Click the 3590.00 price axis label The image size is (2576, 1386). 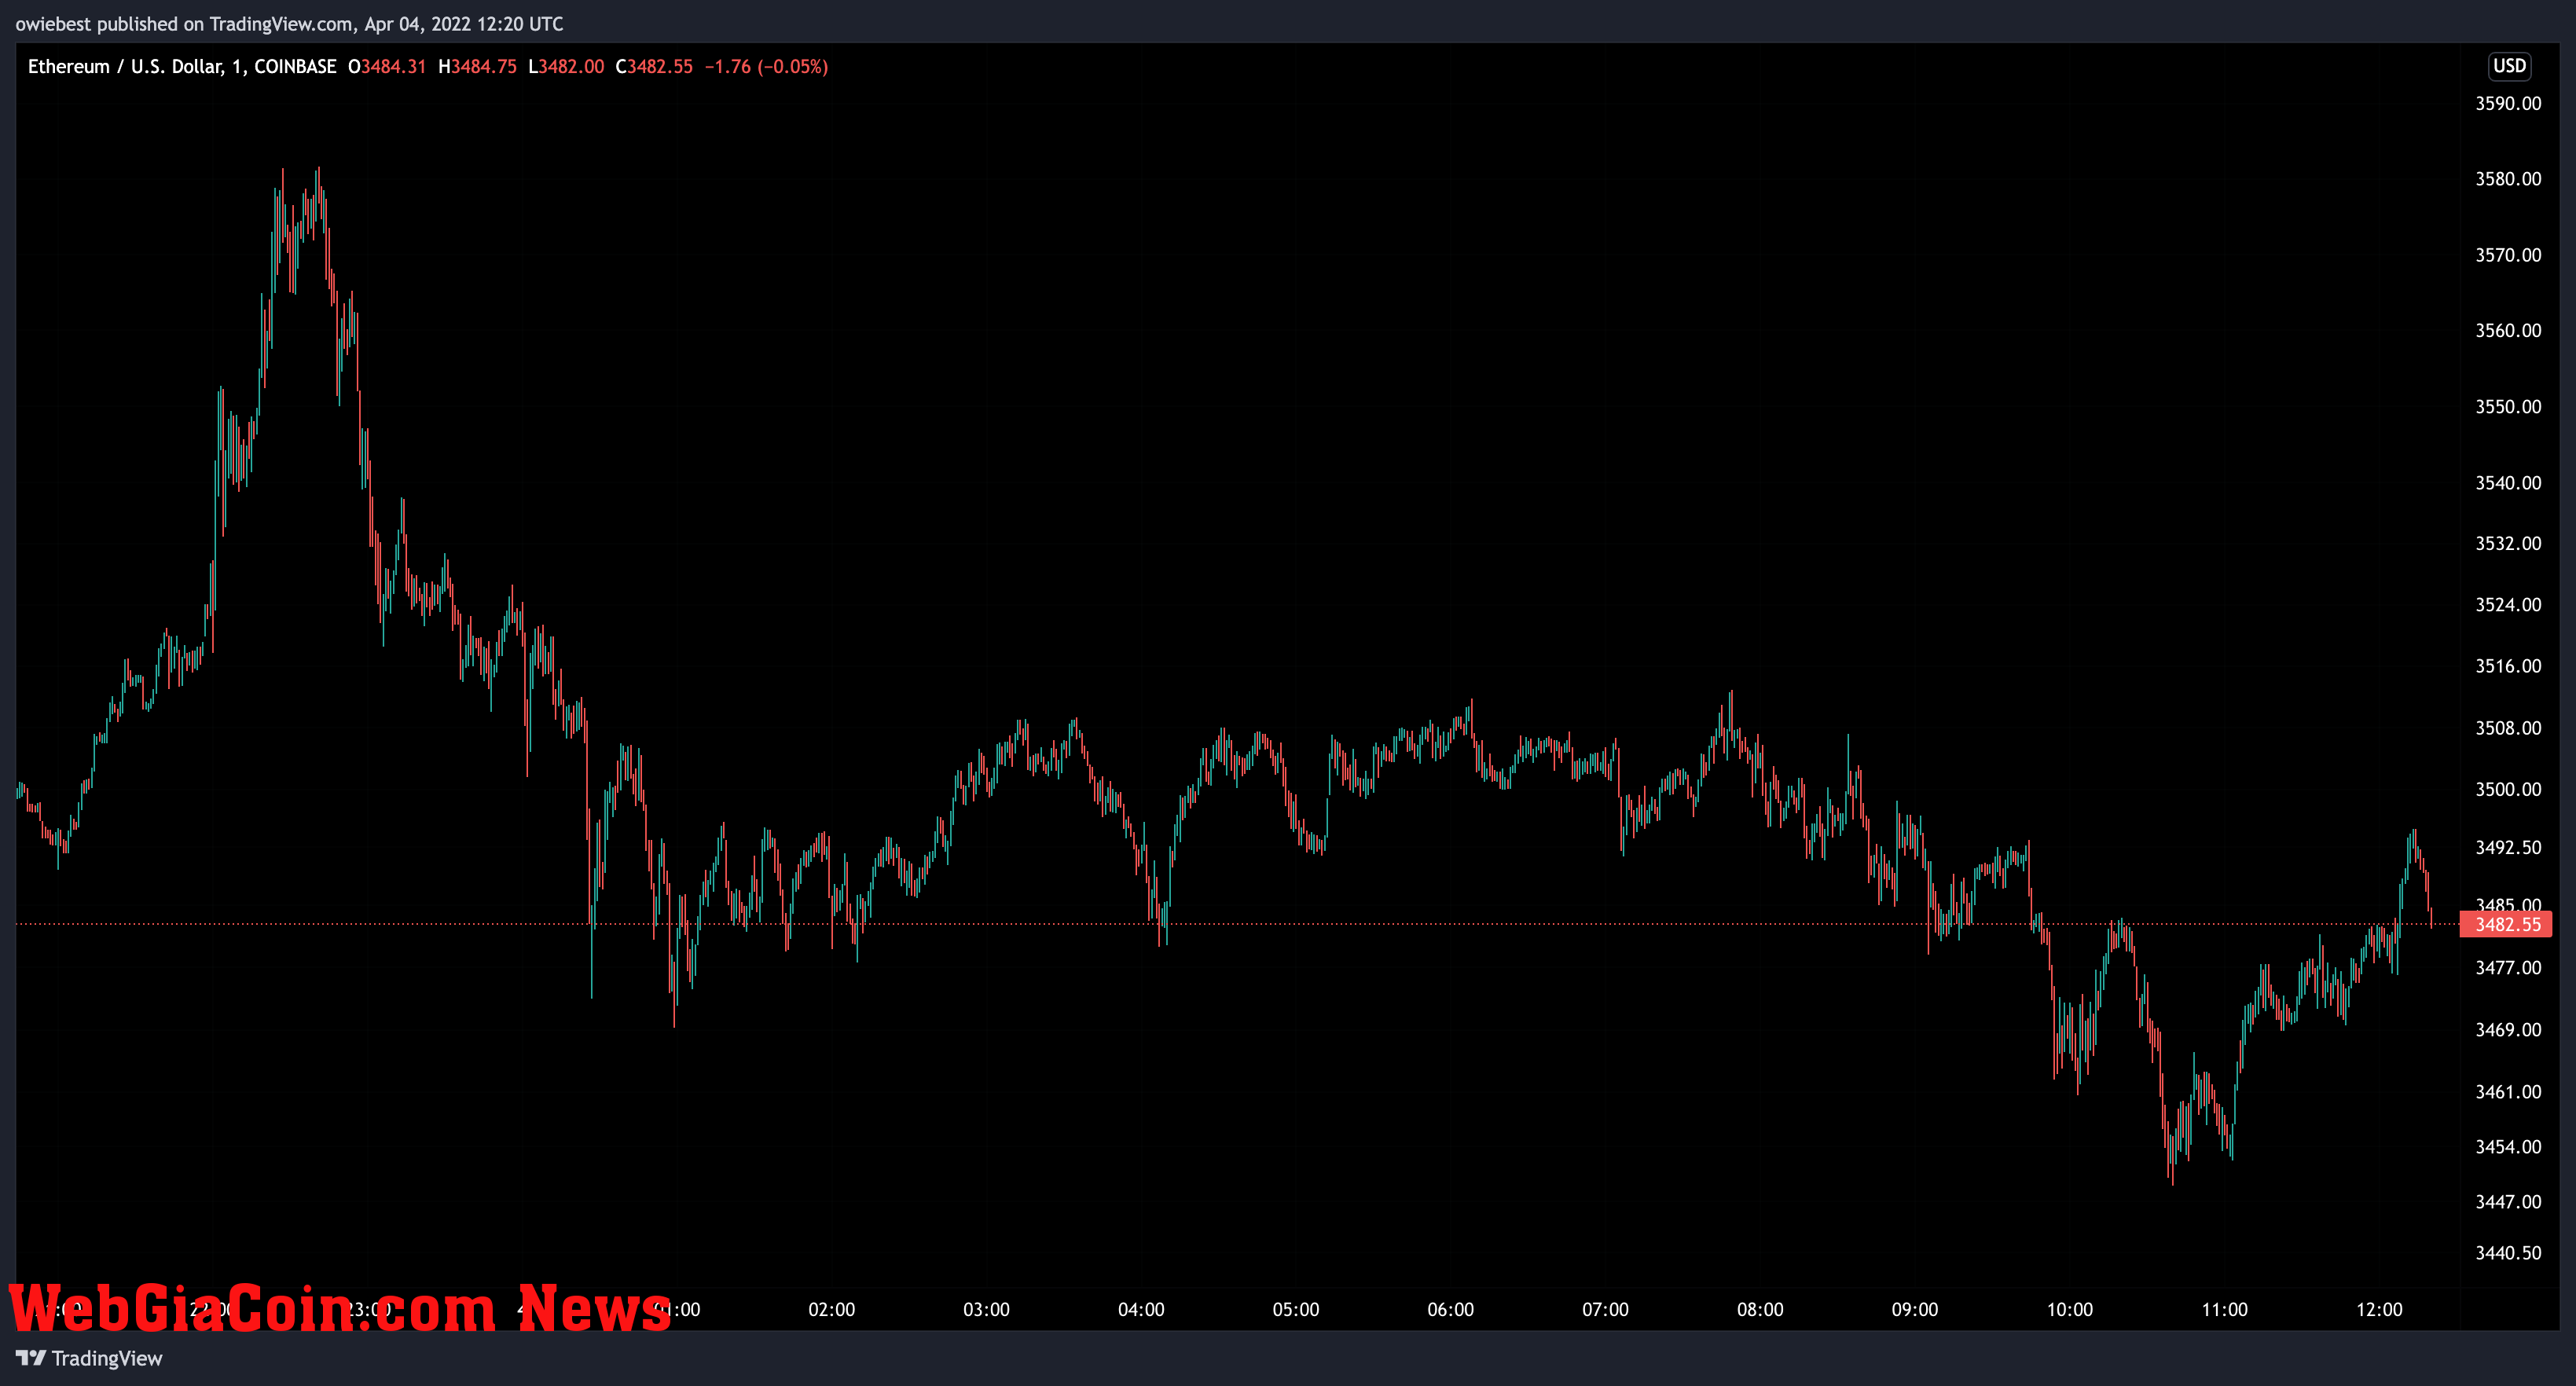[x=2508, y=103]
